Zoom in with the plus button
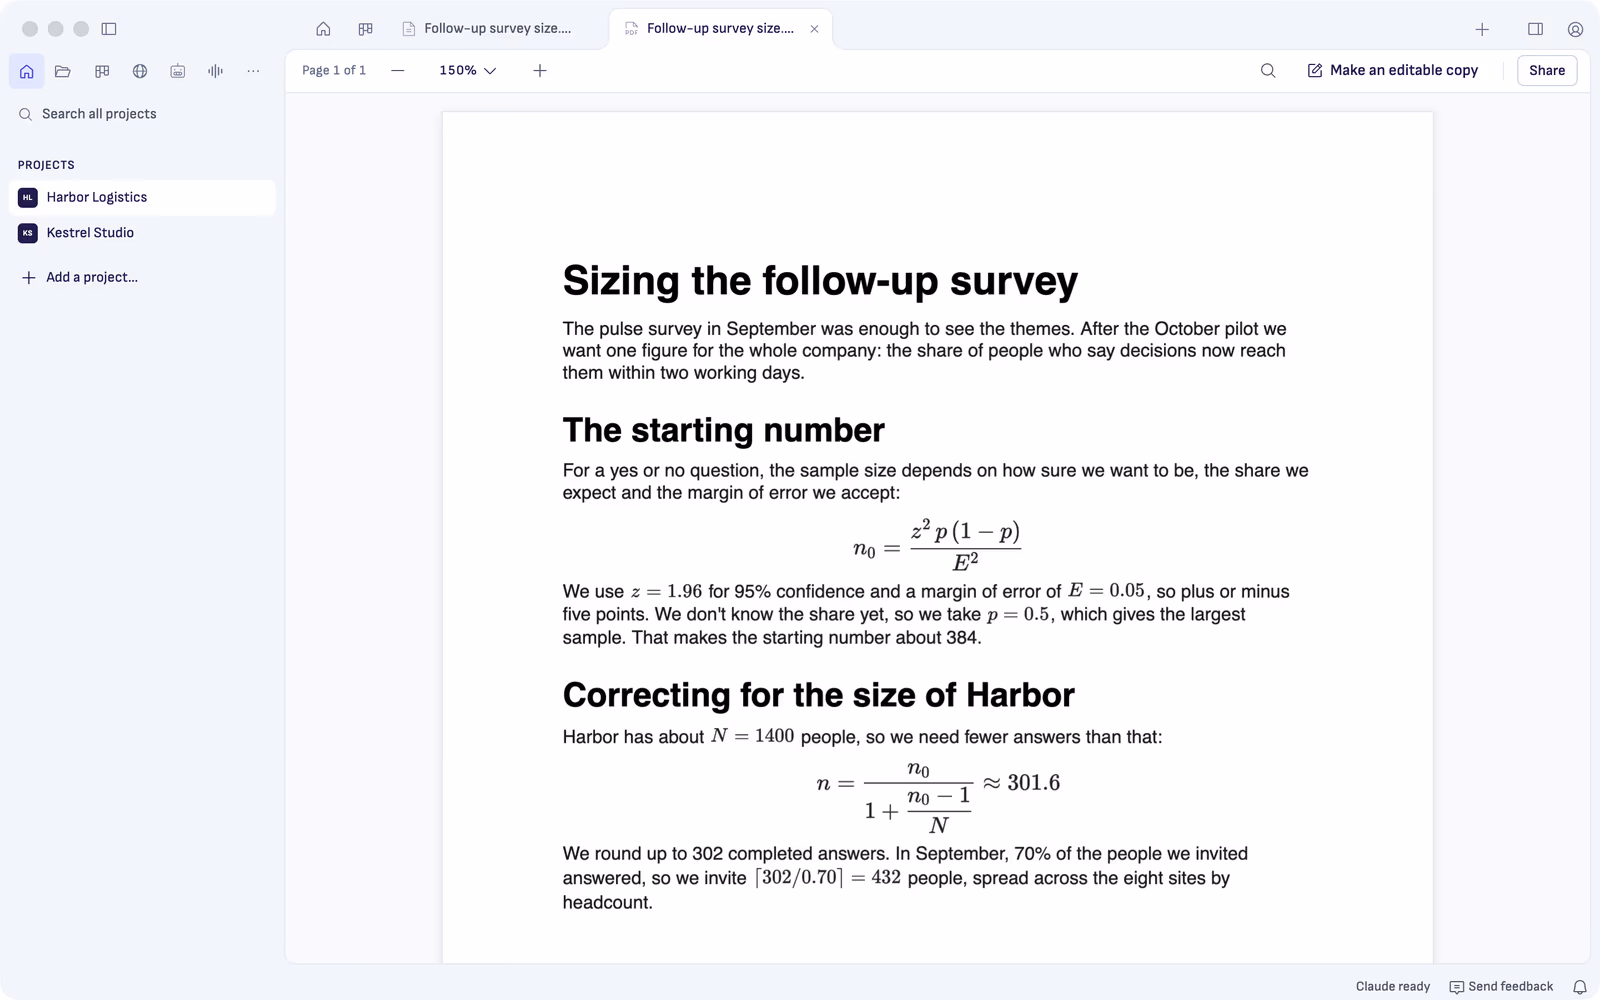The image size is (1600, 1000). pyautogui.click(x=540, y=71)
